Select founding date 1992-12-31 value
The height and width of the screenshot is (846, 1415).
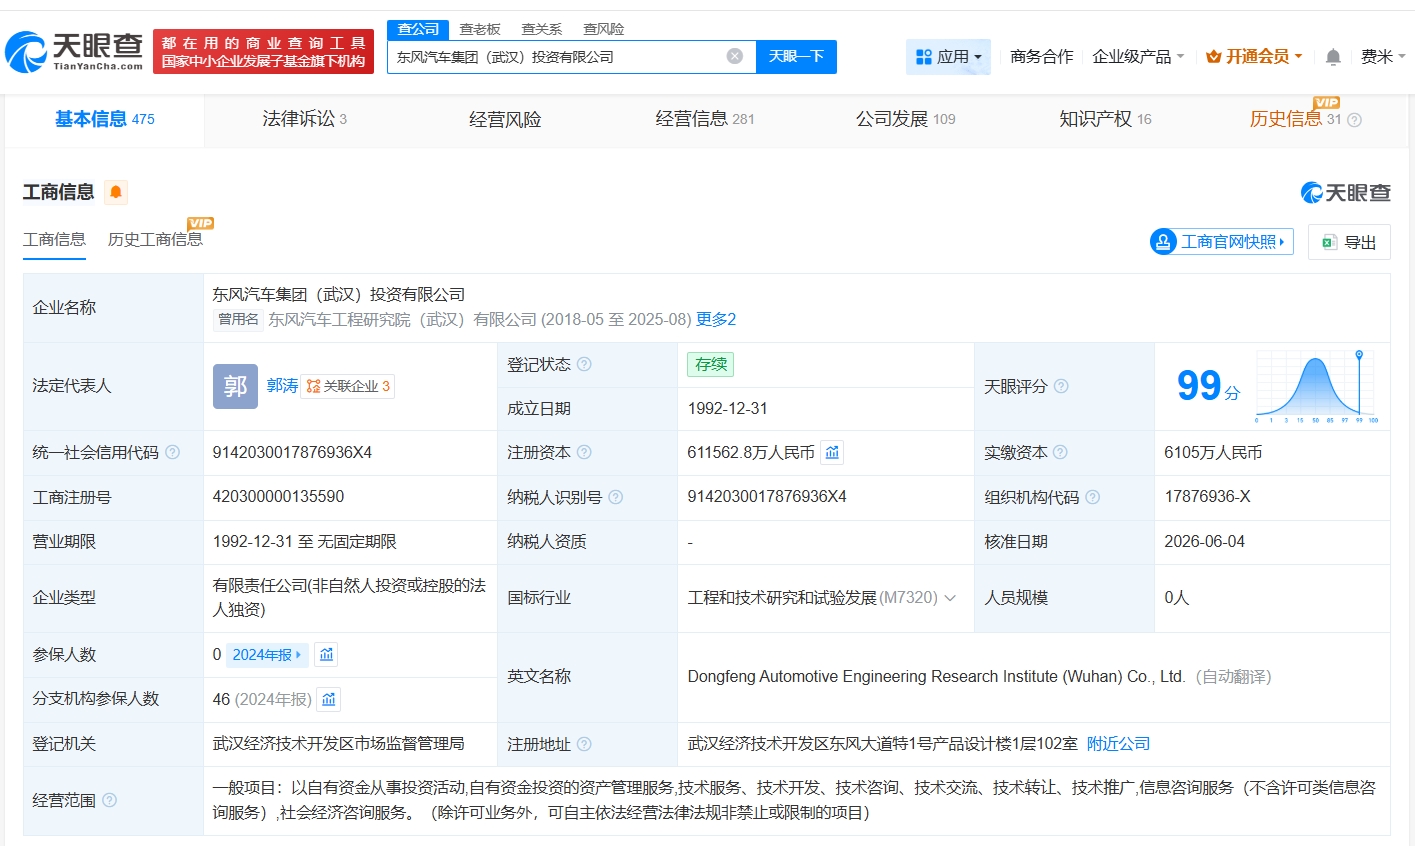pos(728,409)
